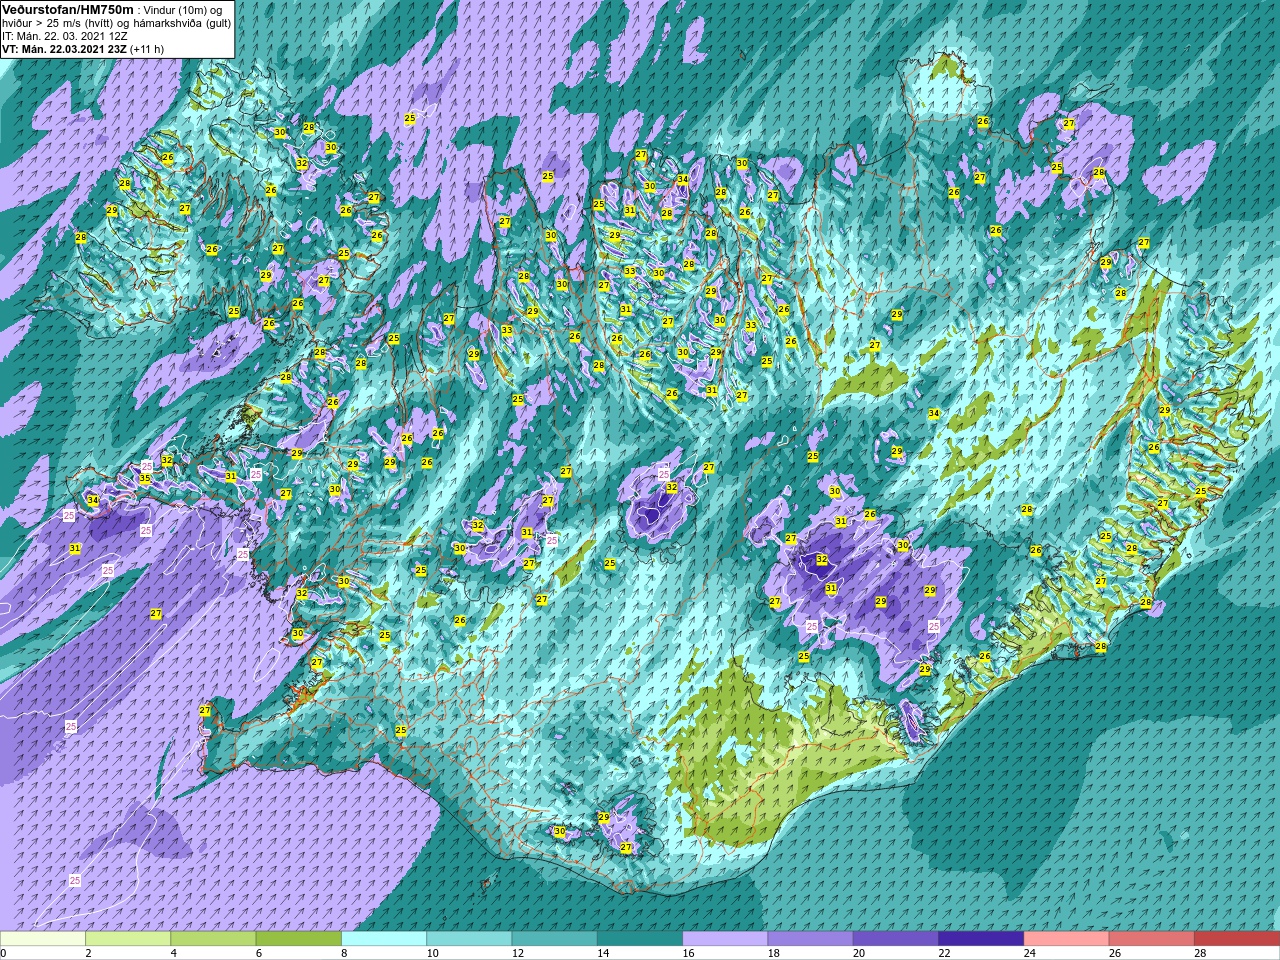The width and height of the screenshot is (1280, 960).
Task: Click the '0' tick label on the color scale
Action: (x=4, y=953)
